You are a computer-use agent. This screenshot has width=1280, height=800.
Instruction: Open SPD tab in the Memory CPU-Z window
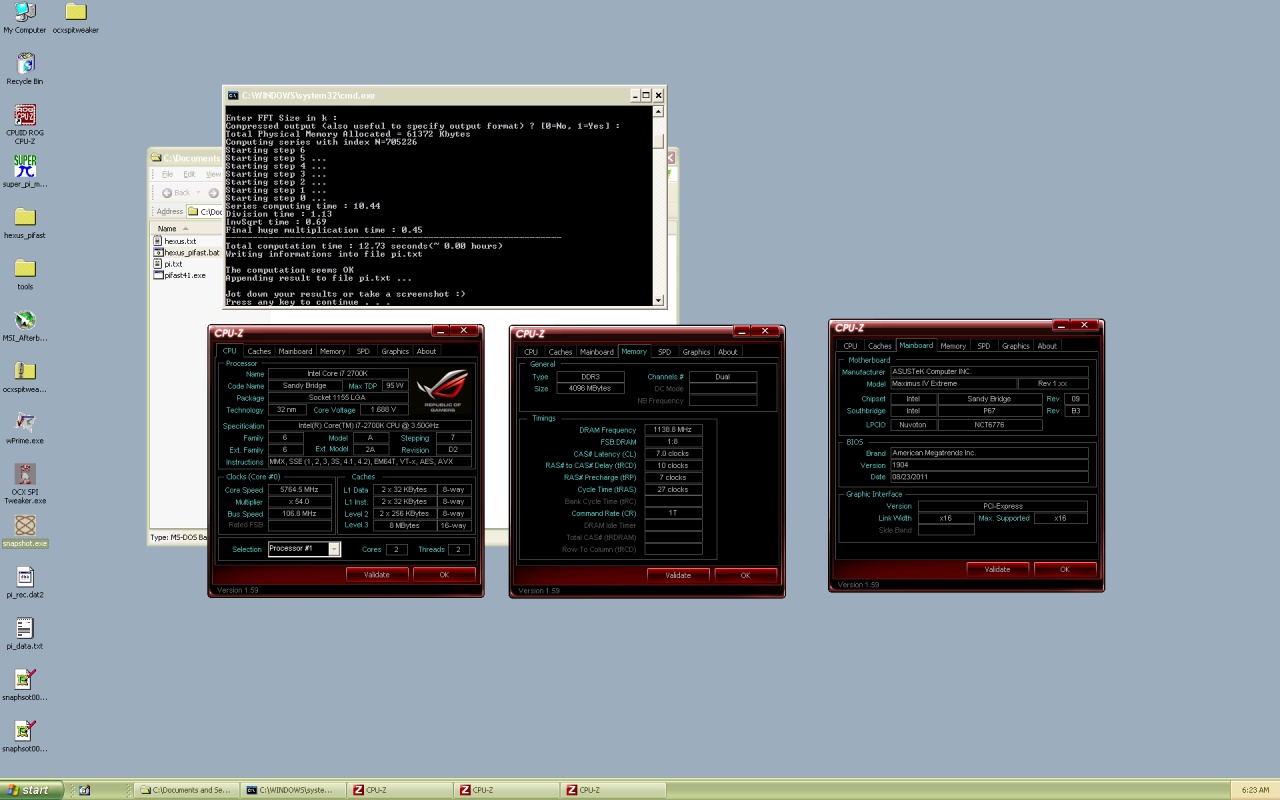664,352
